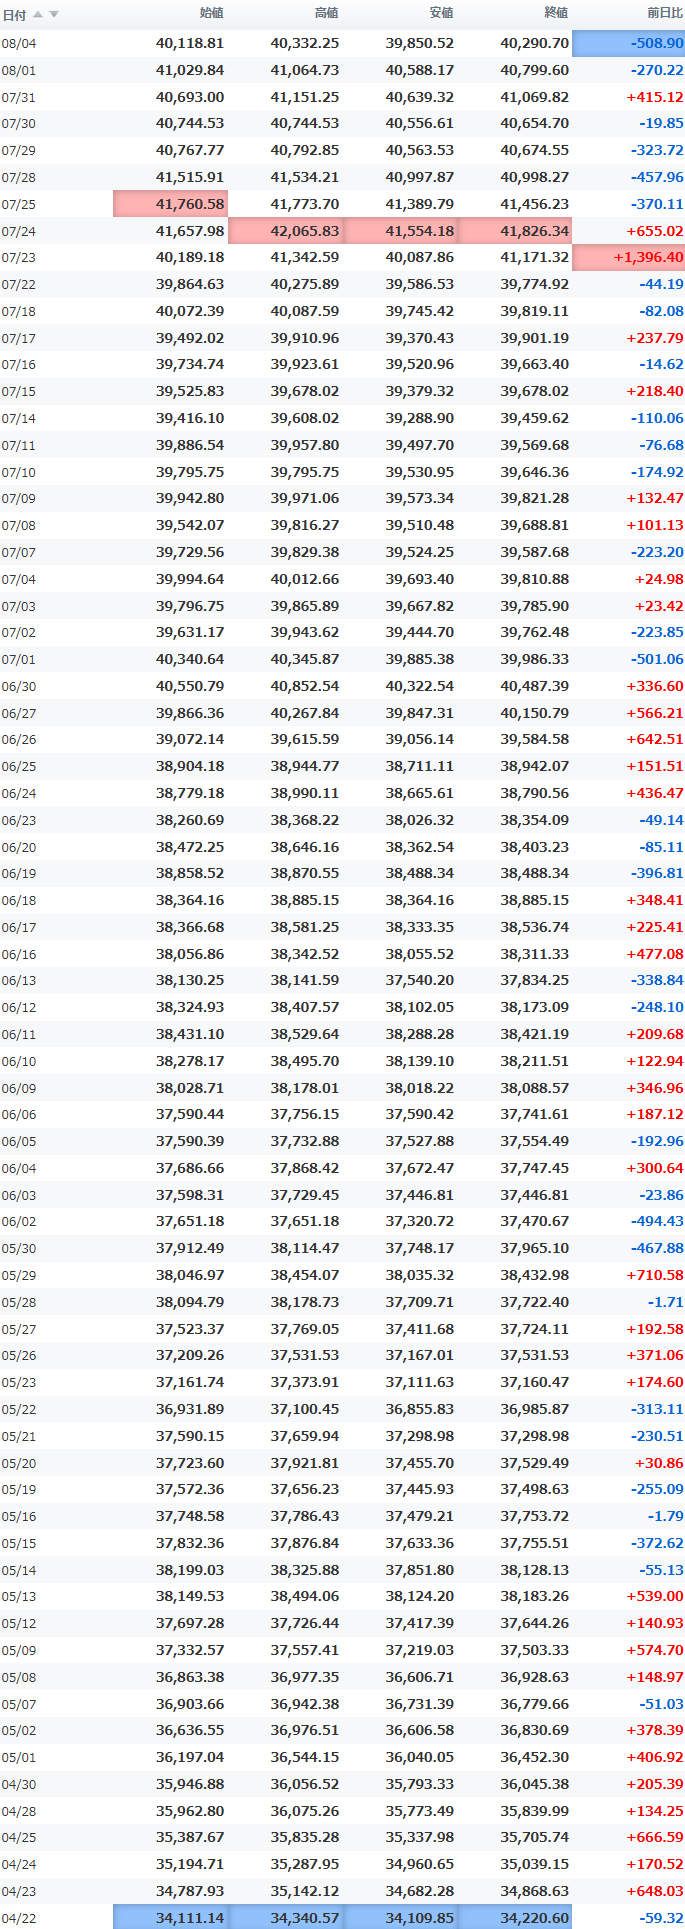Click highlighted opening price 41,760.58

(x=171, y=204)
